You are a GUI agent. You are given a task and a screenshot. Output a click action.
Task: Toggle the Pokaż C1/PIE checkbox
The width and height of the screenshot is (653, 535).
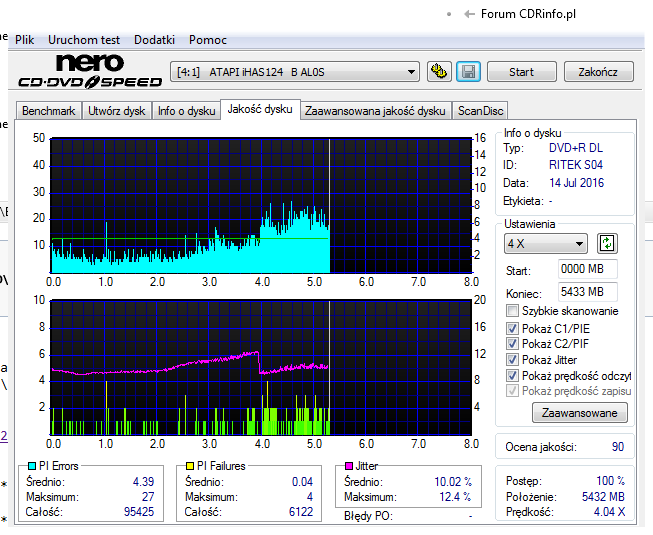click(512, 328)
